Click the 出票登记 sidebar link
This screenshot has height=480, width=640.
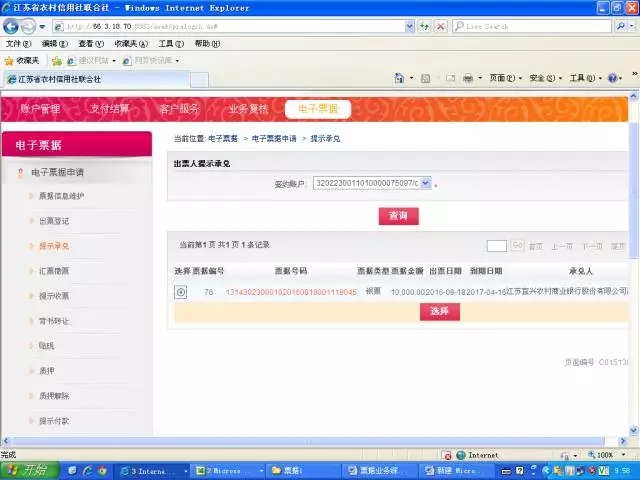[54, 220]
